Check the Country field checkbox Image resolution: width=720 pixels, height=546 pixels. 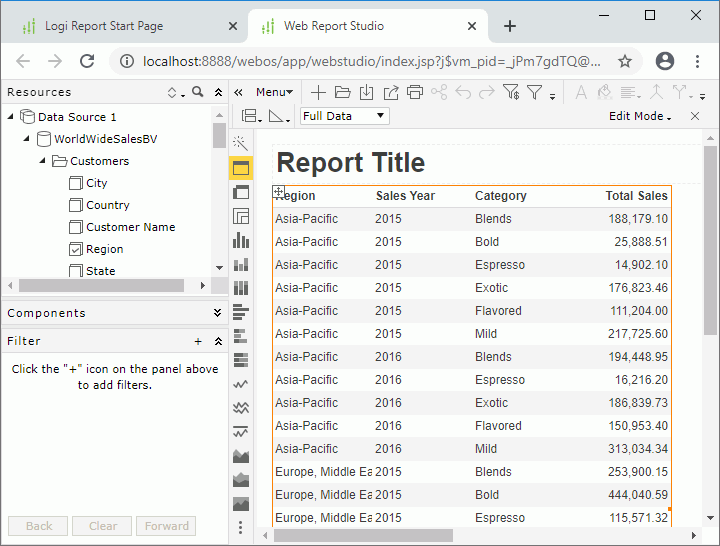76,205
